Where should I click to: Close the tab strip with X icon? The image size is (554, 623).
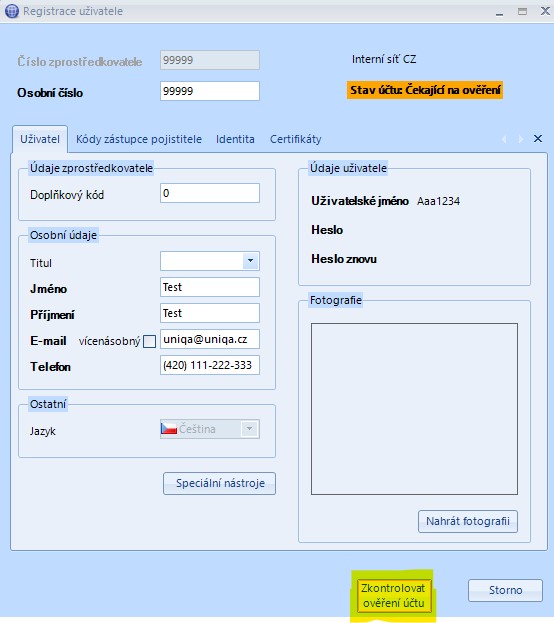pos(538,138)
